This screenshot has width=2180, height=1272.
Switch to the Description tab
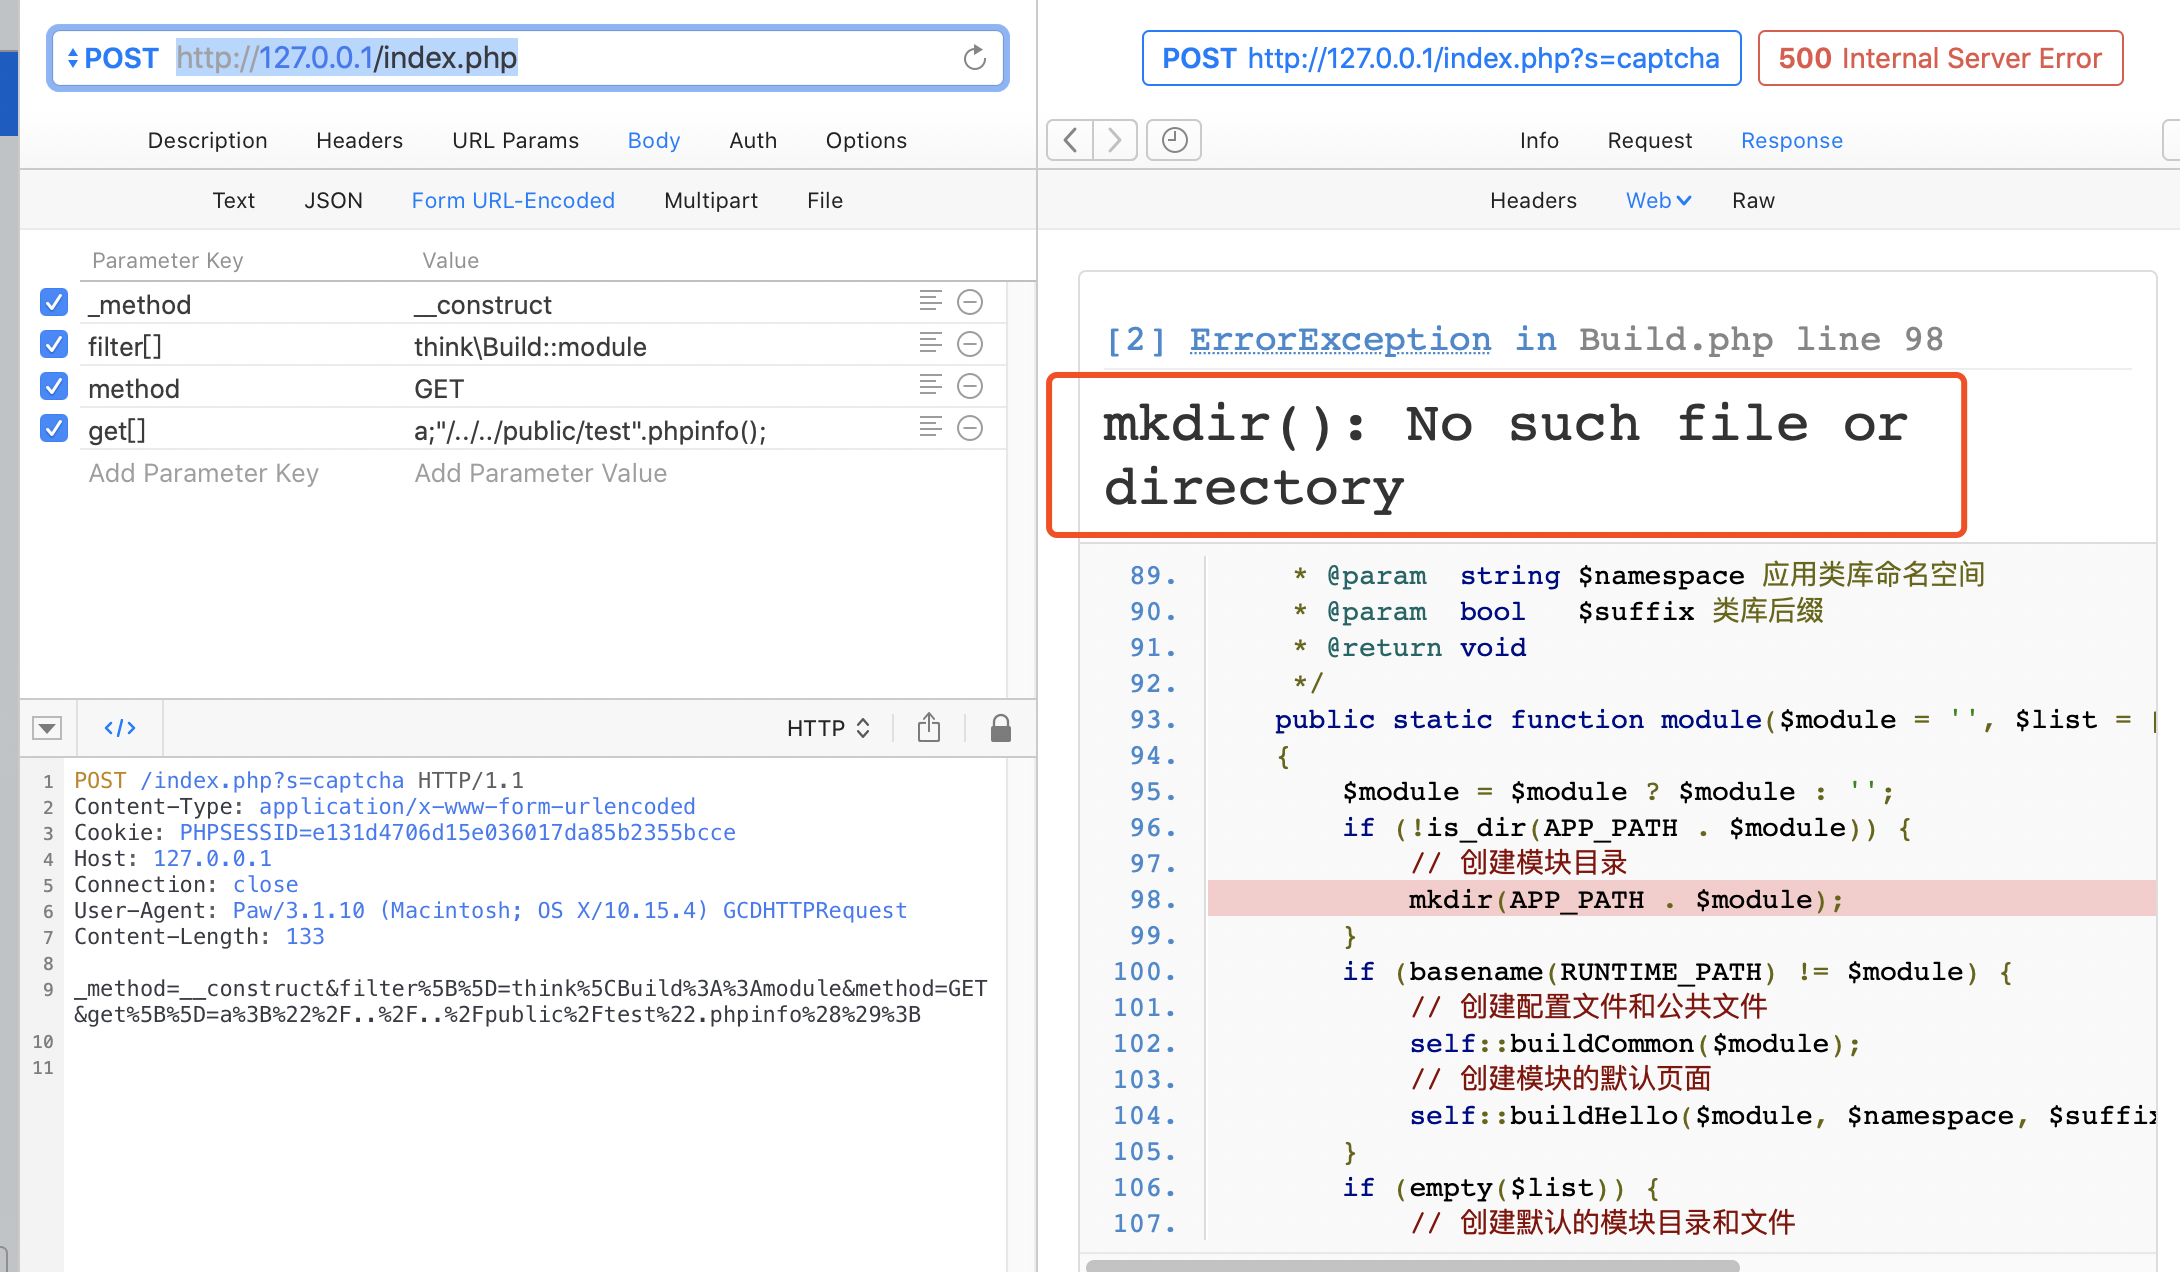(x=207, y=140)
